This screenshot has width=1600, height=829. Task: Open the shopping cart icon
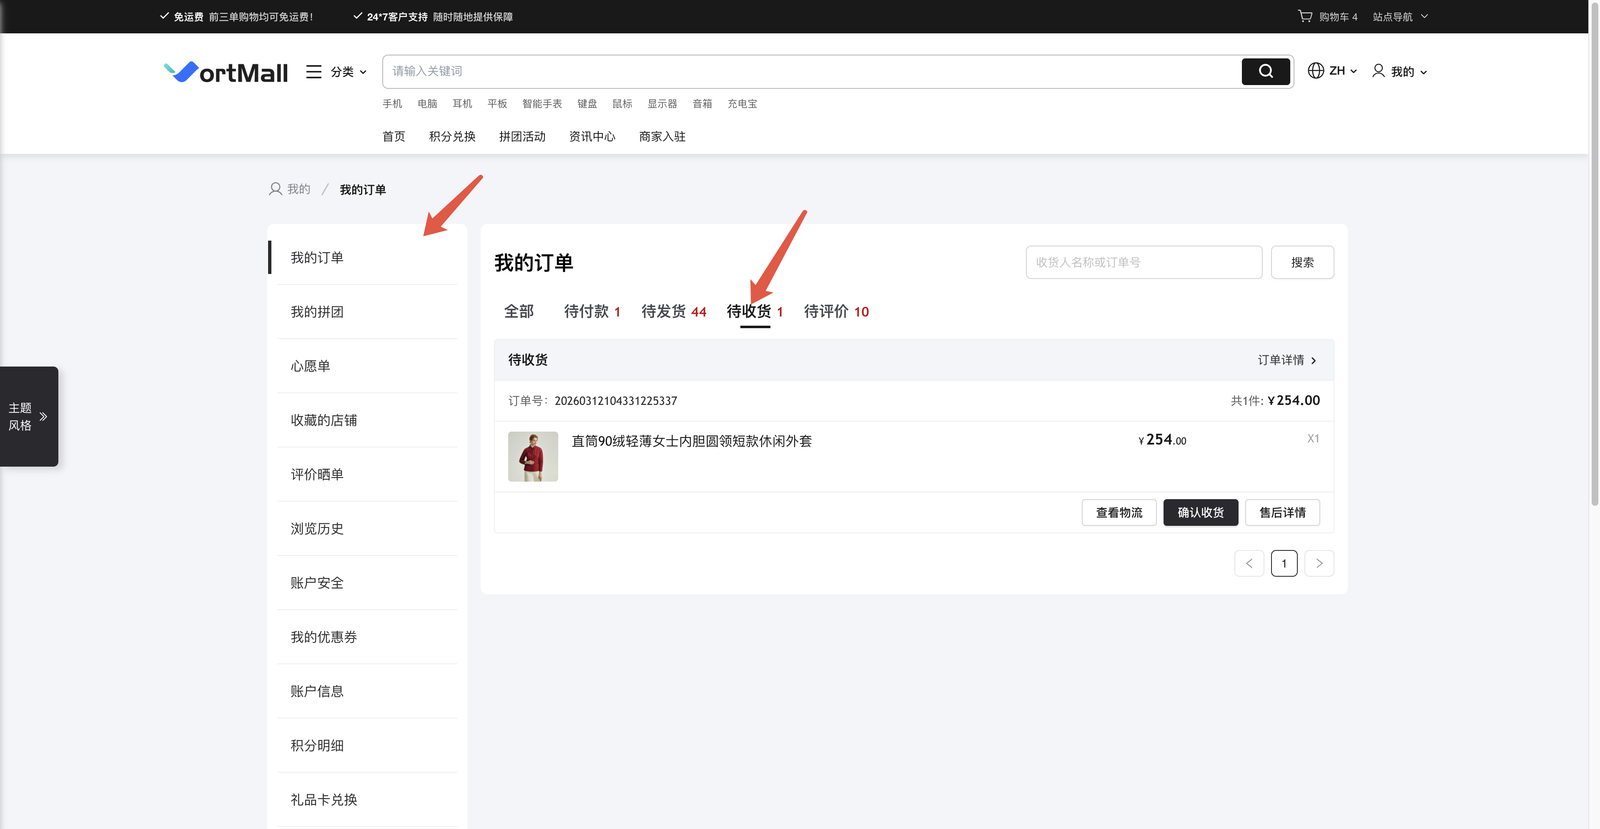1305,16
